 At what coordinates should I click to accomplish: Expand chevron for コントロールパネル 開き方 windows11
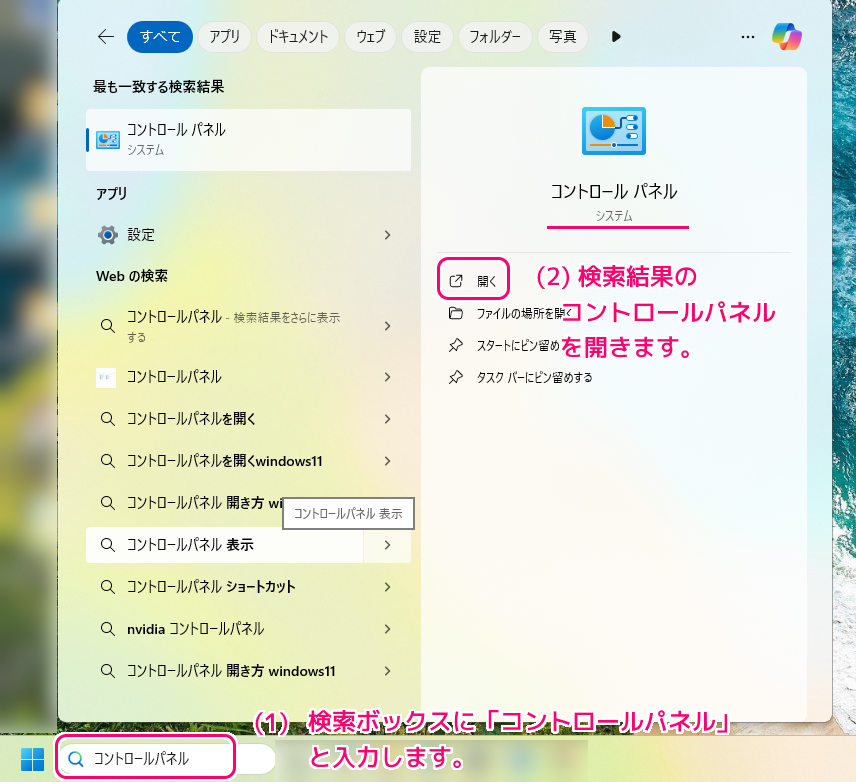click(x=387, y=671)
